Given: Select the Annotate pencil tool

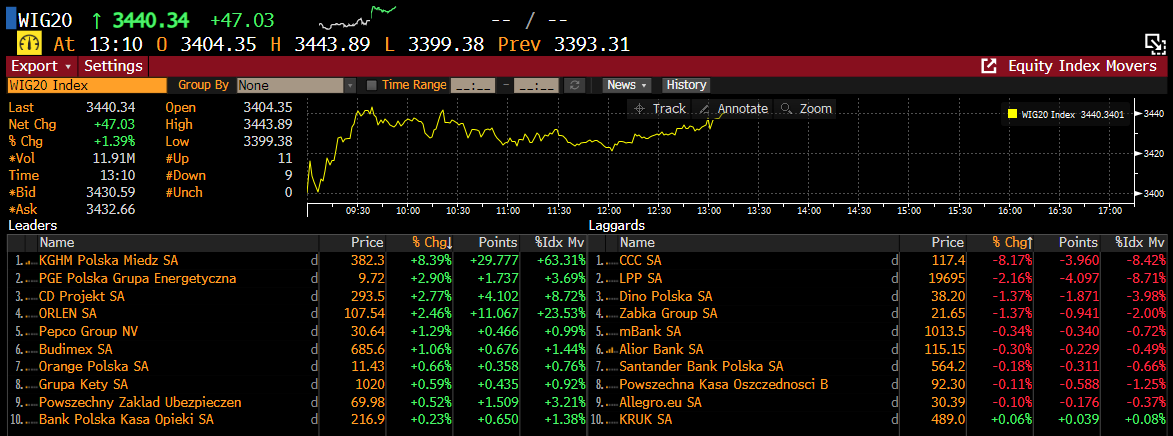Looking at the screenshot, I should click(x=733, y=108).
